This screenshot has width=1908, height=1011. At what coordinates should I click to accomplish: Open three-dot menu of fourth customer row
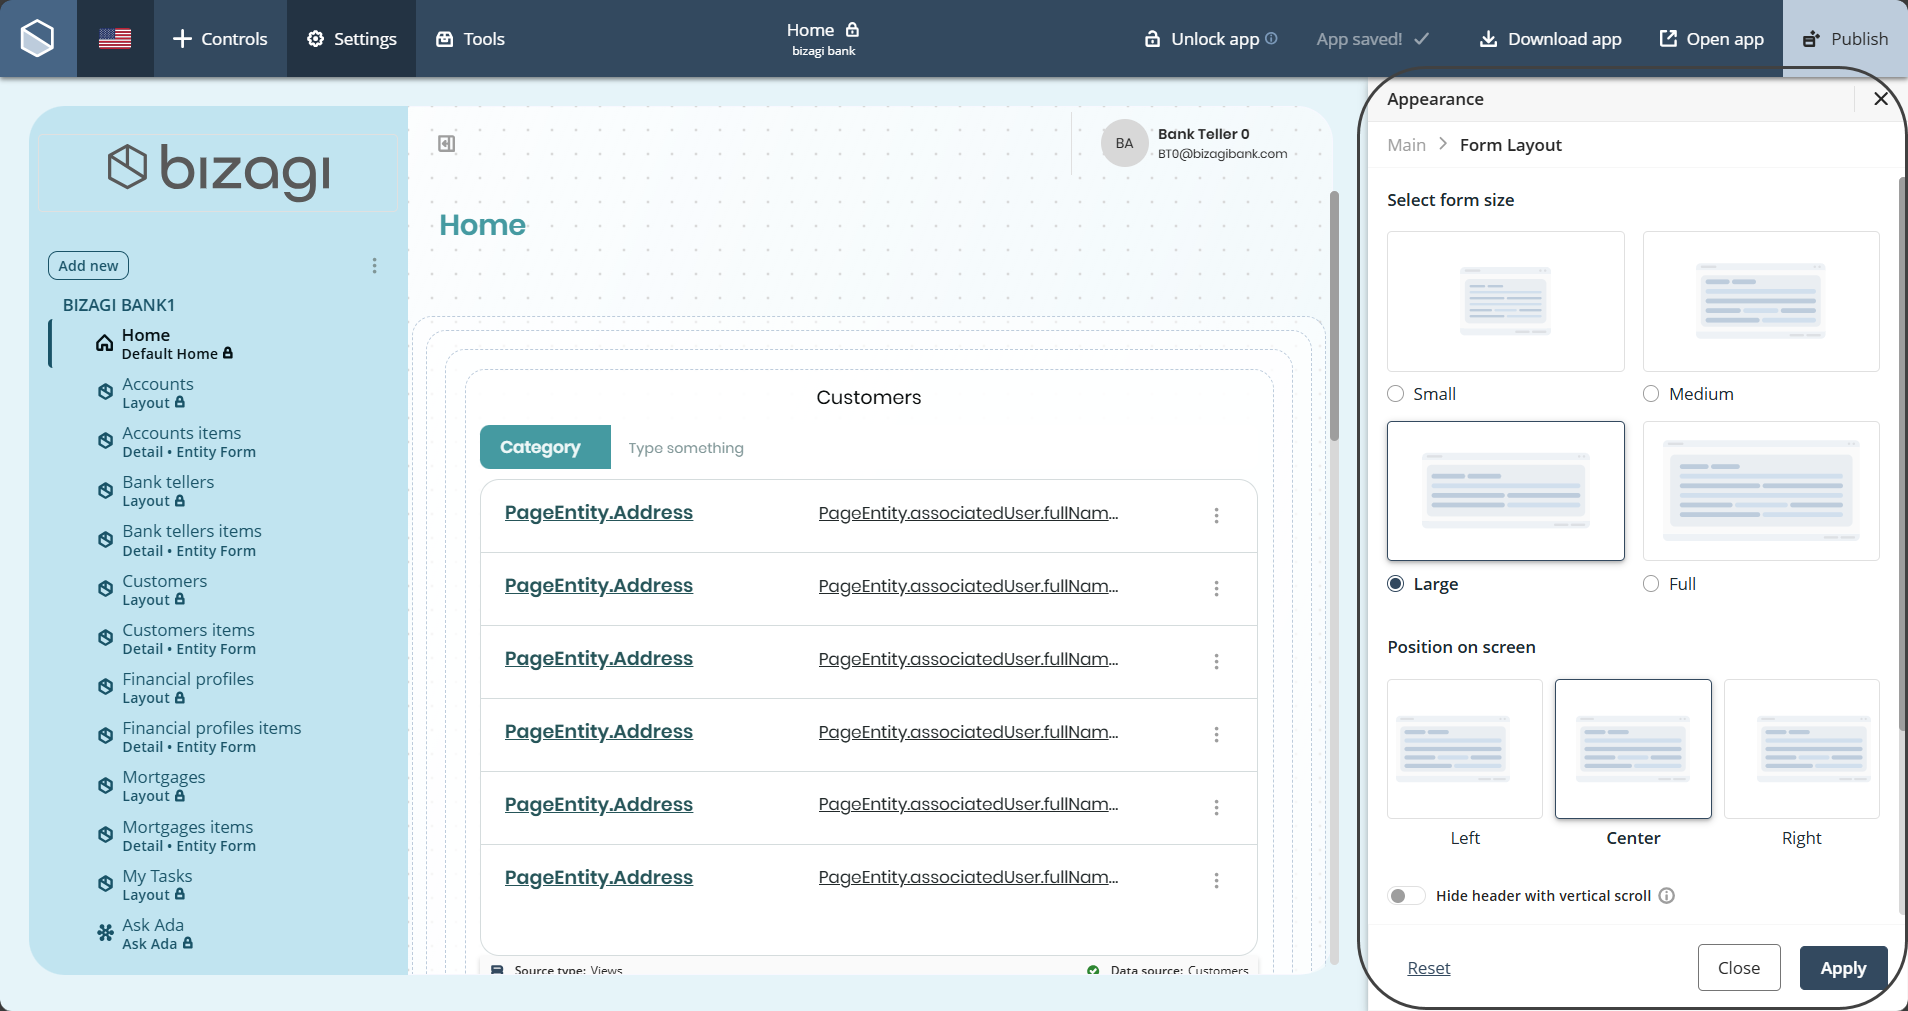point(1216,735)
